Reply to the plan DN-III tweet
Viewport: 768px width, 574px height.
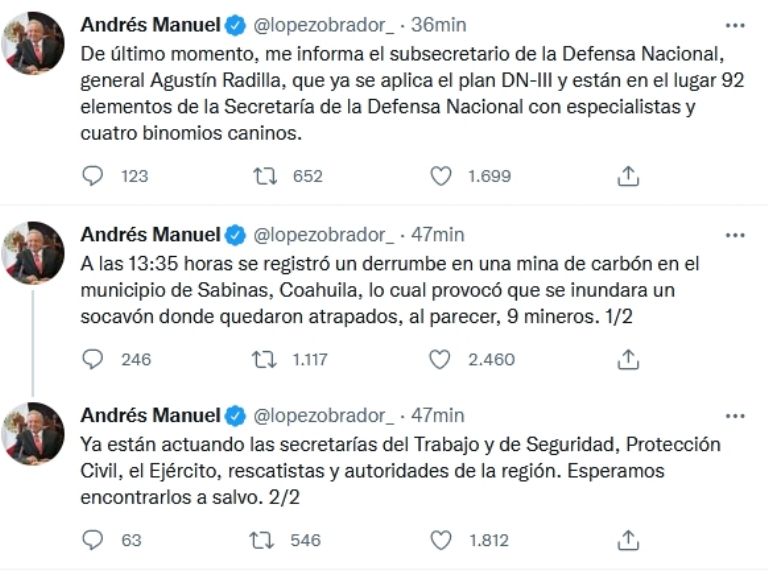coord(93,176)
